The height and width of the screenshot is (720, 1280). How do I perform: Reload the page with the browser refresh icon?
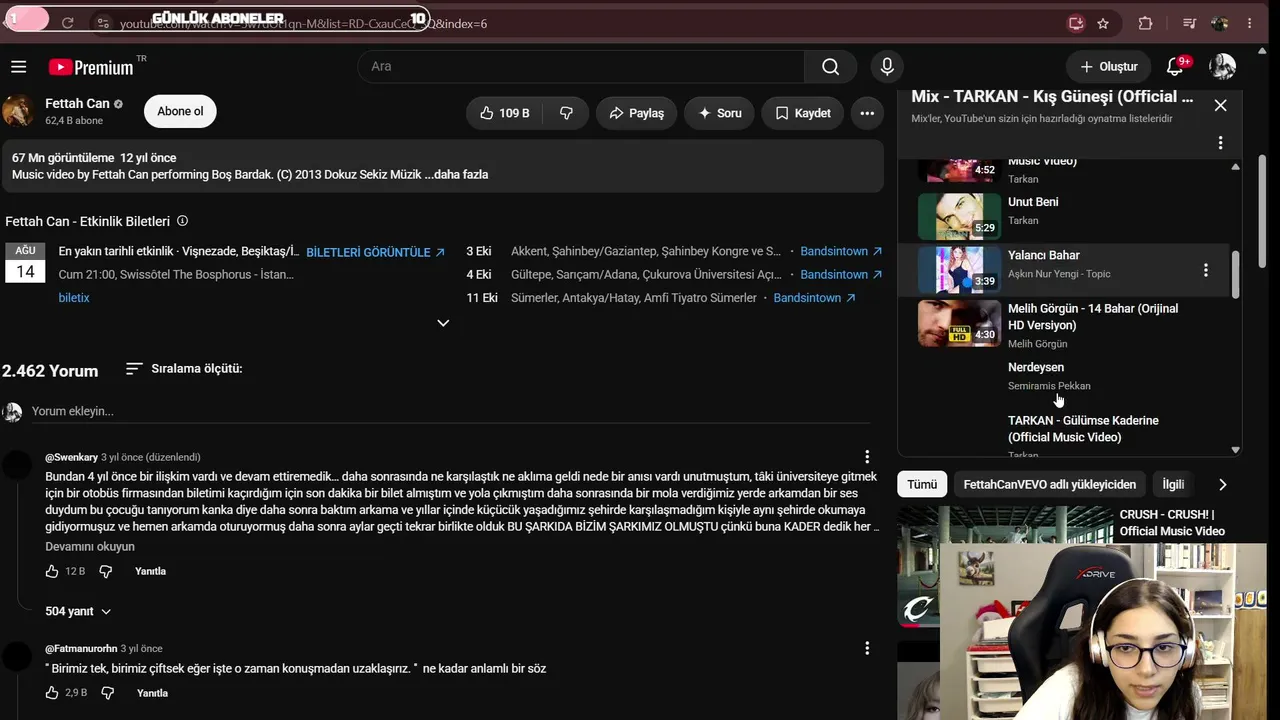[67, 23]
